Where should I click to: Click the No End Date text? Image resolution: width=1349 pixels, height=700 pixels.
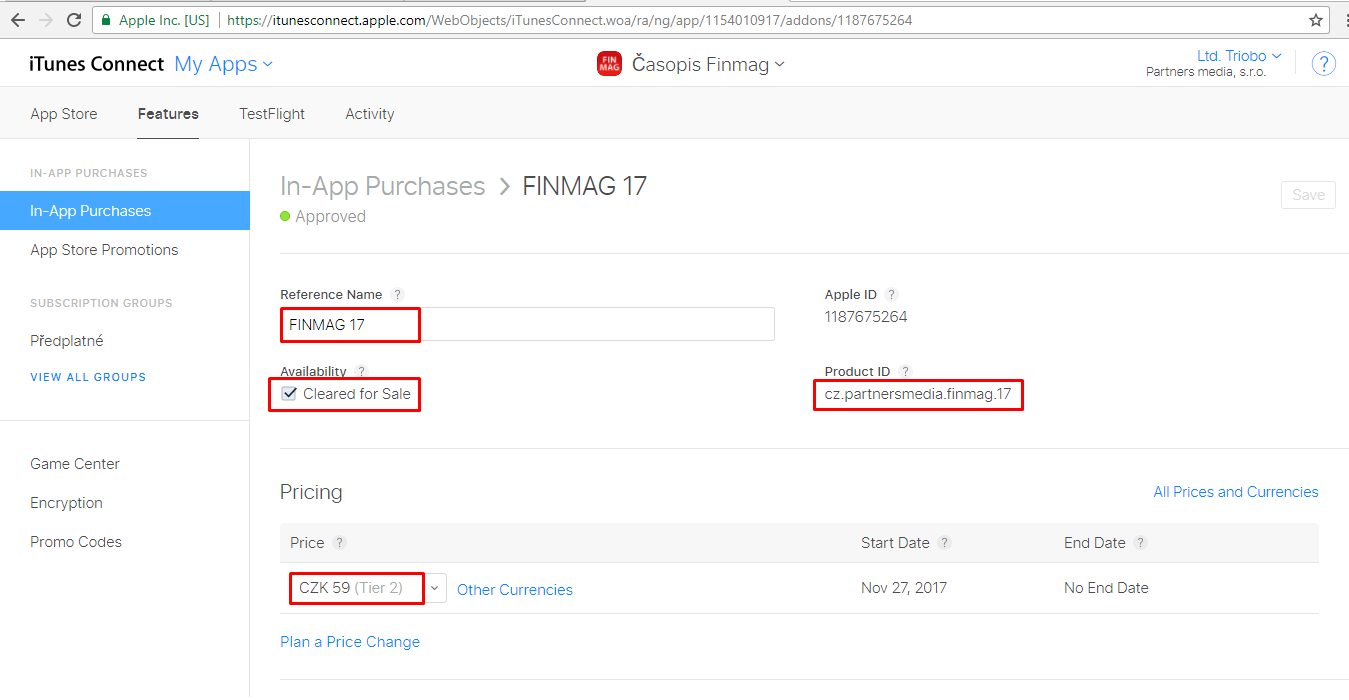(x=1106, y=588)
